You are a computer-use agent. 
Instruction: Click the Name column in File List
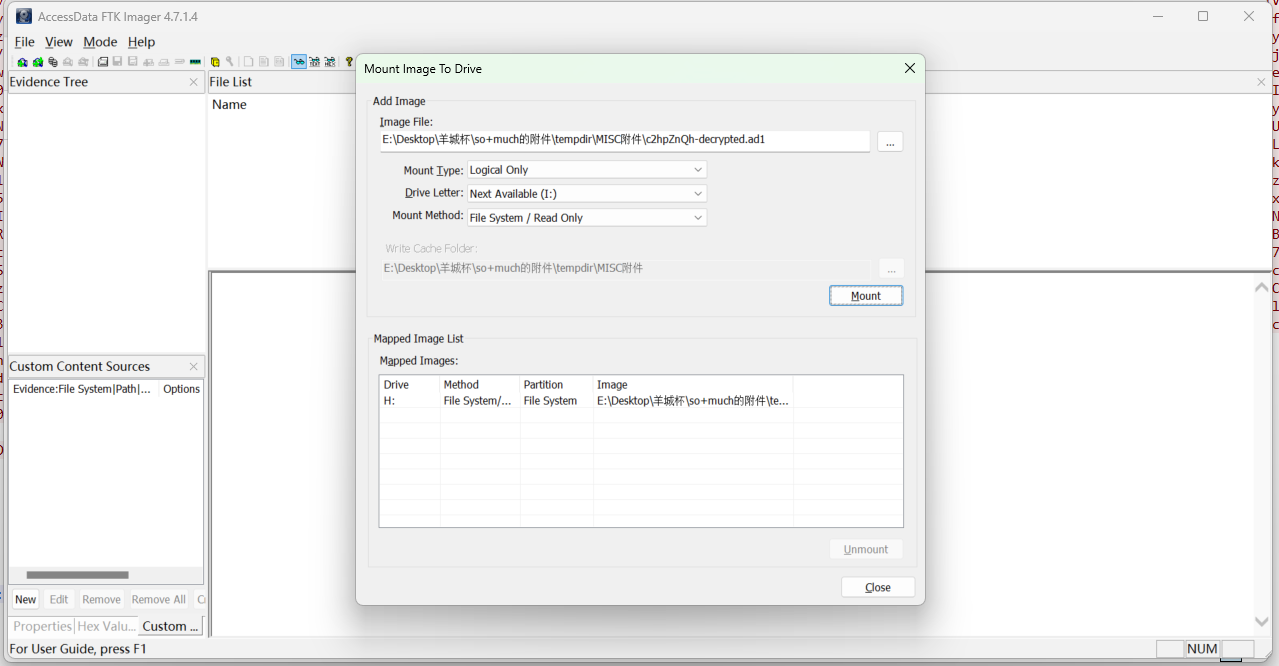click(229, 105)
